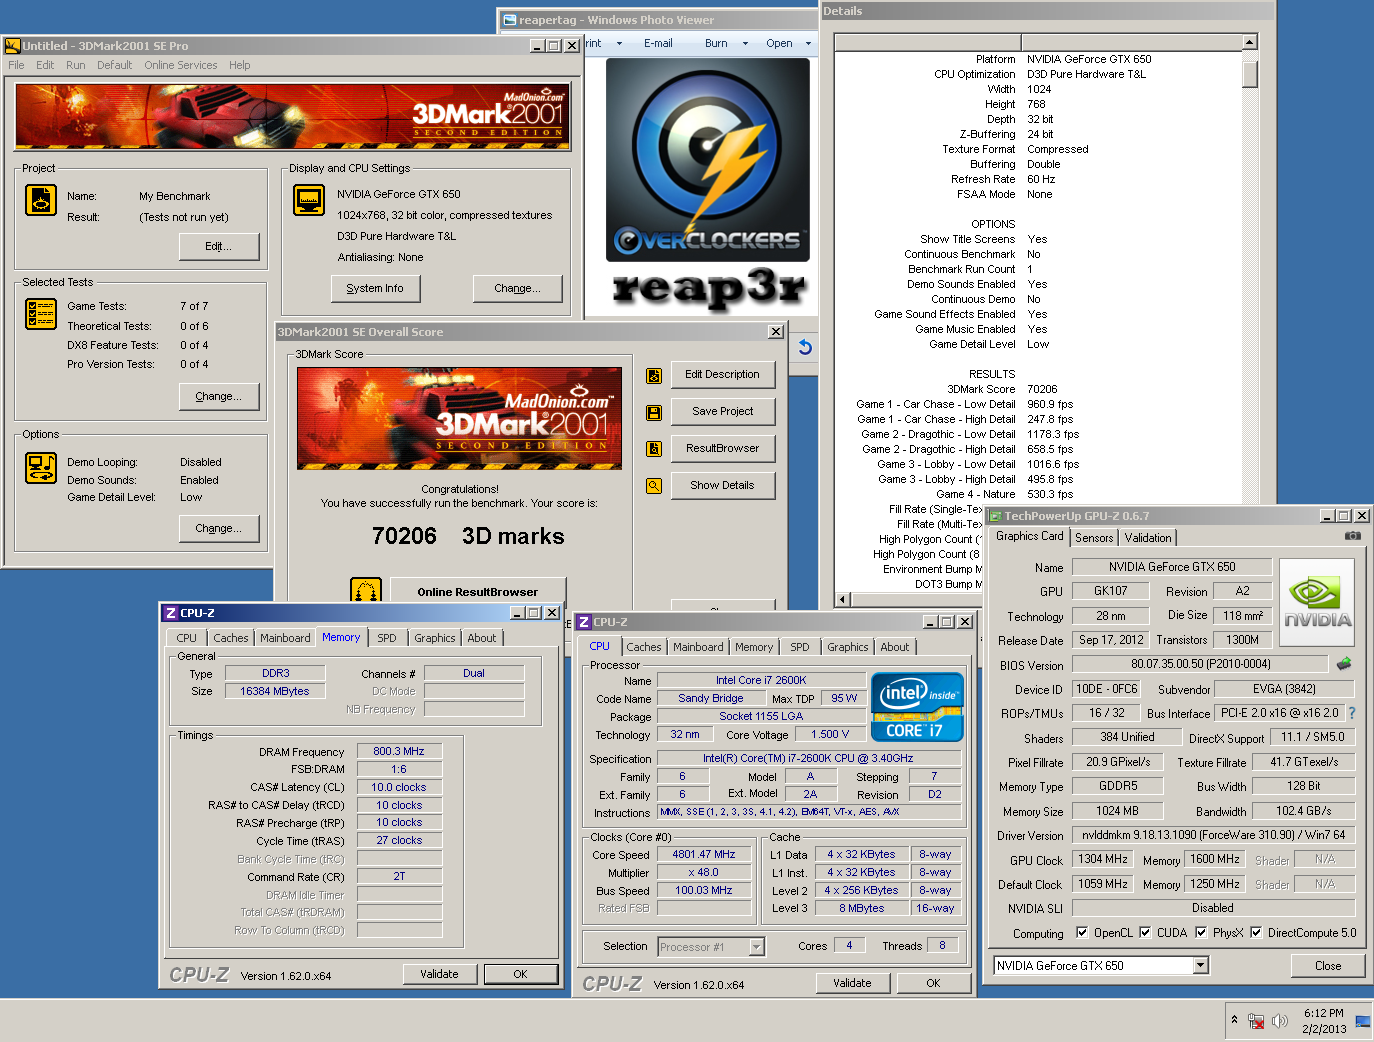Click the Bus Interface question mark icon
The image size is (1374, 1042).
[1352, 713]
